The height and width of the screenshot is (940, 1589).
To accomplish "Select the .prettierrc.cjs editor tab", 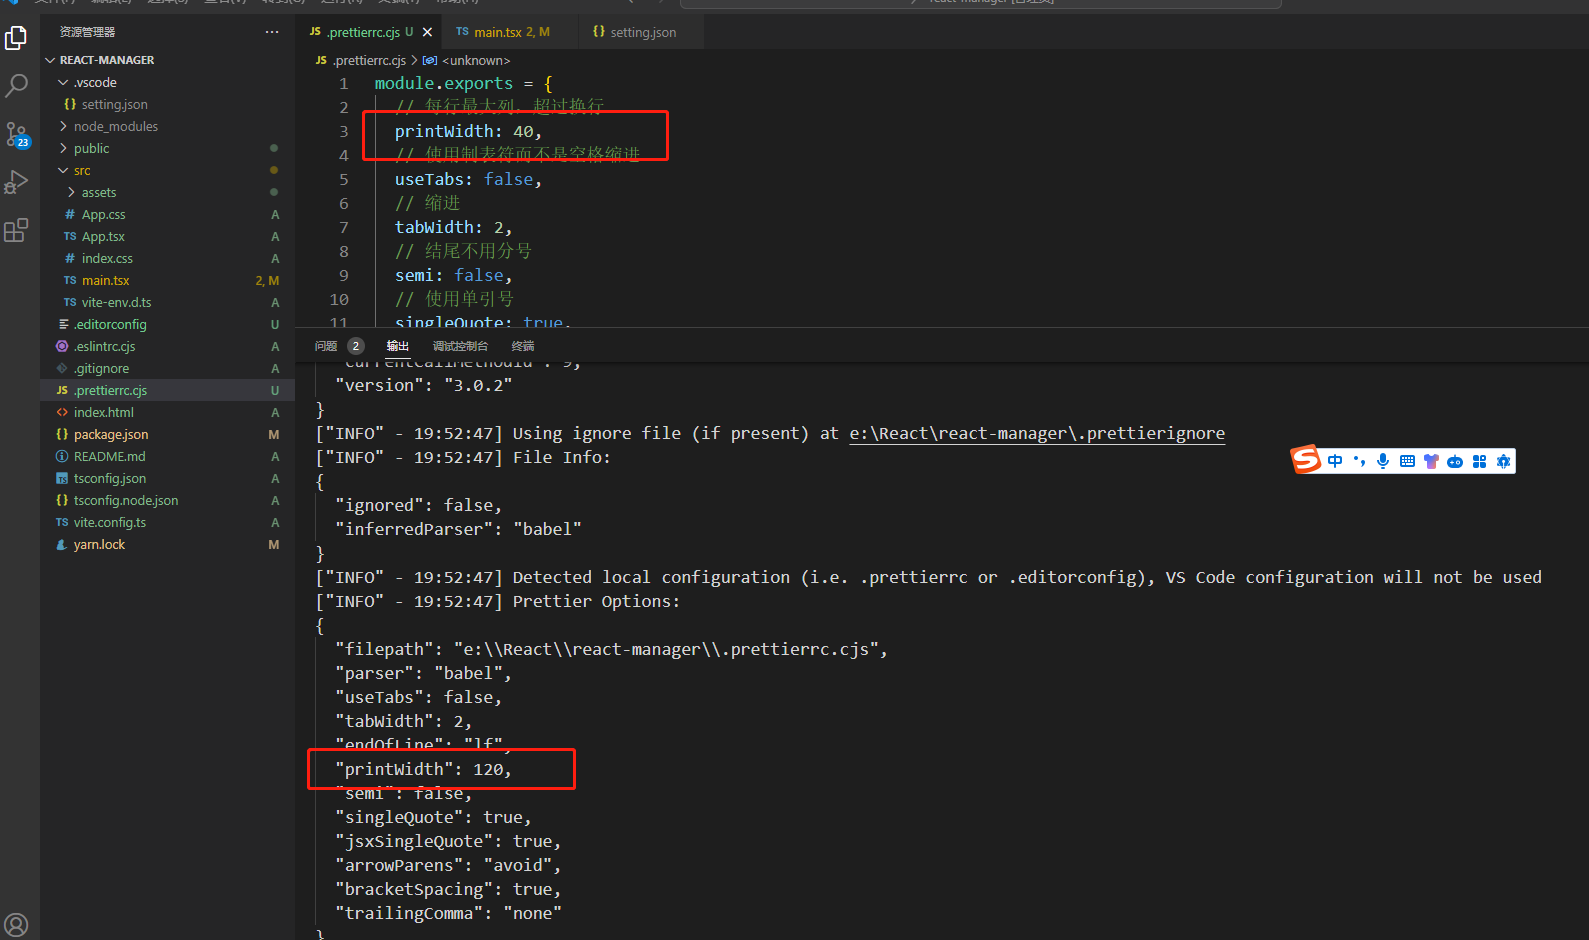I will click(368, 32).
